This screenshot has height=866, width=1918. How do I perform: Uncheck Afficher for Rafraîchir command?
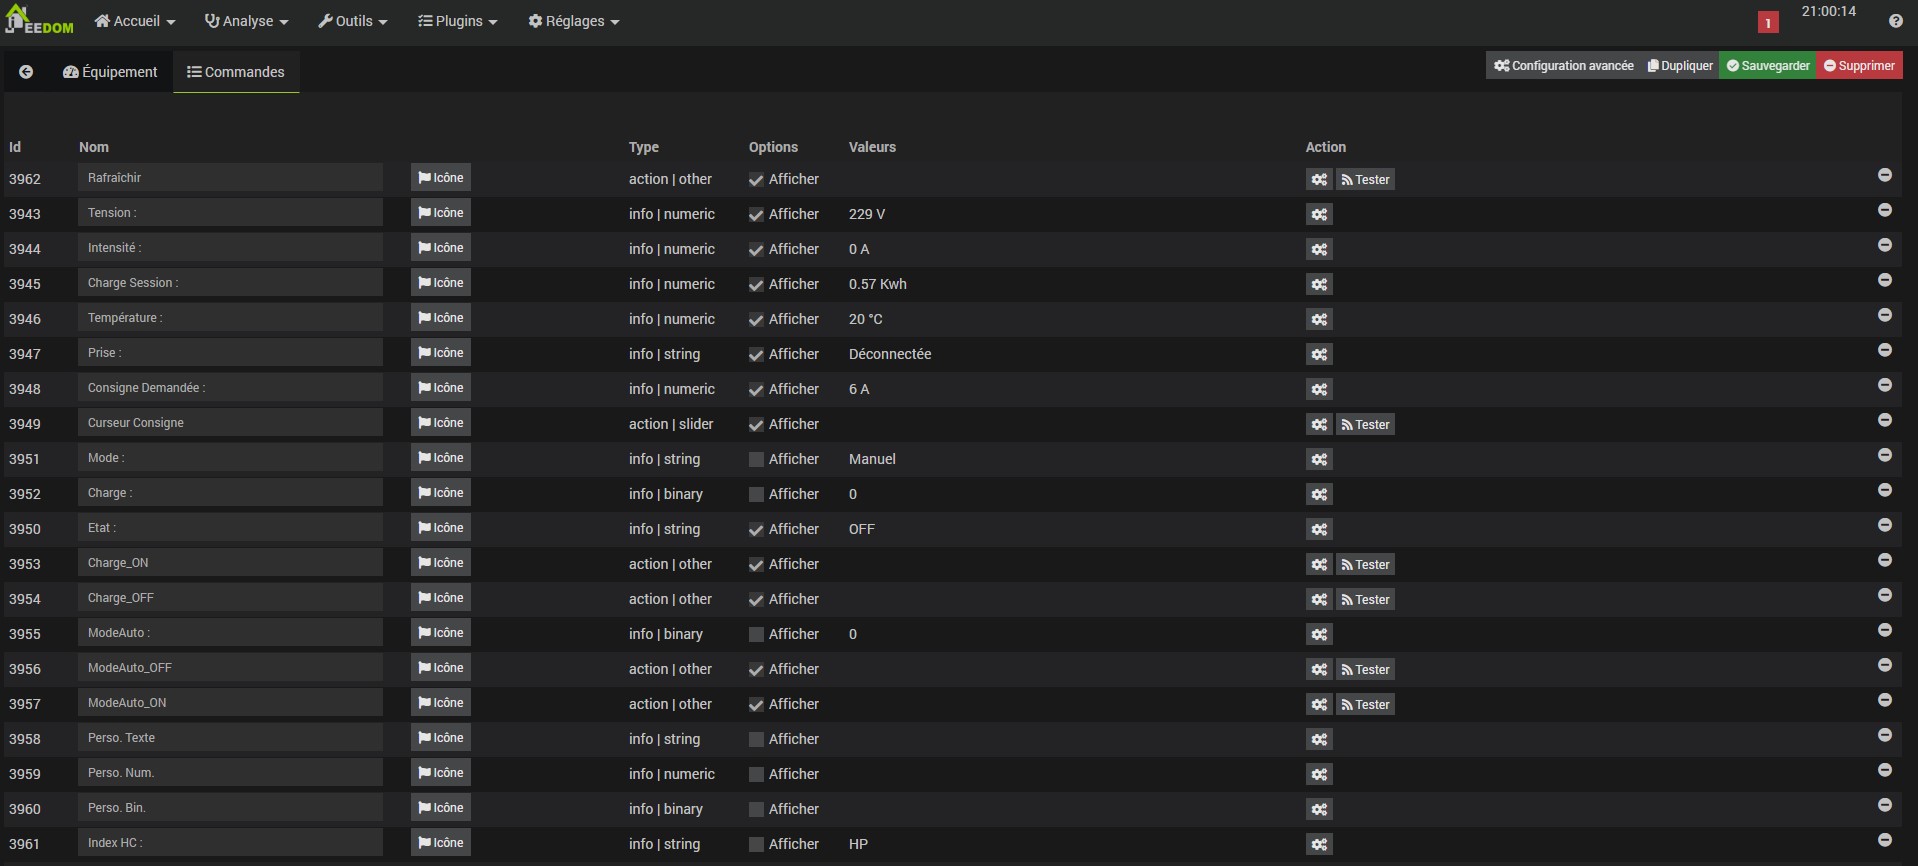click(756, 180)
